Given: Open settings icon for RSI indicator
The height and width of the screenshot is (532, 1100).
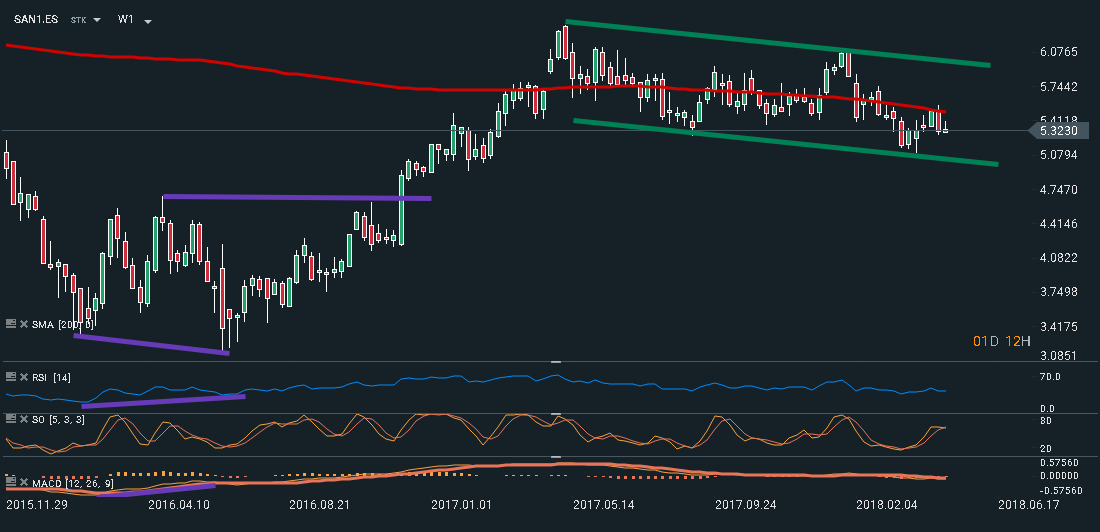Looking at the screenshot, I should [x=11, y=376].
